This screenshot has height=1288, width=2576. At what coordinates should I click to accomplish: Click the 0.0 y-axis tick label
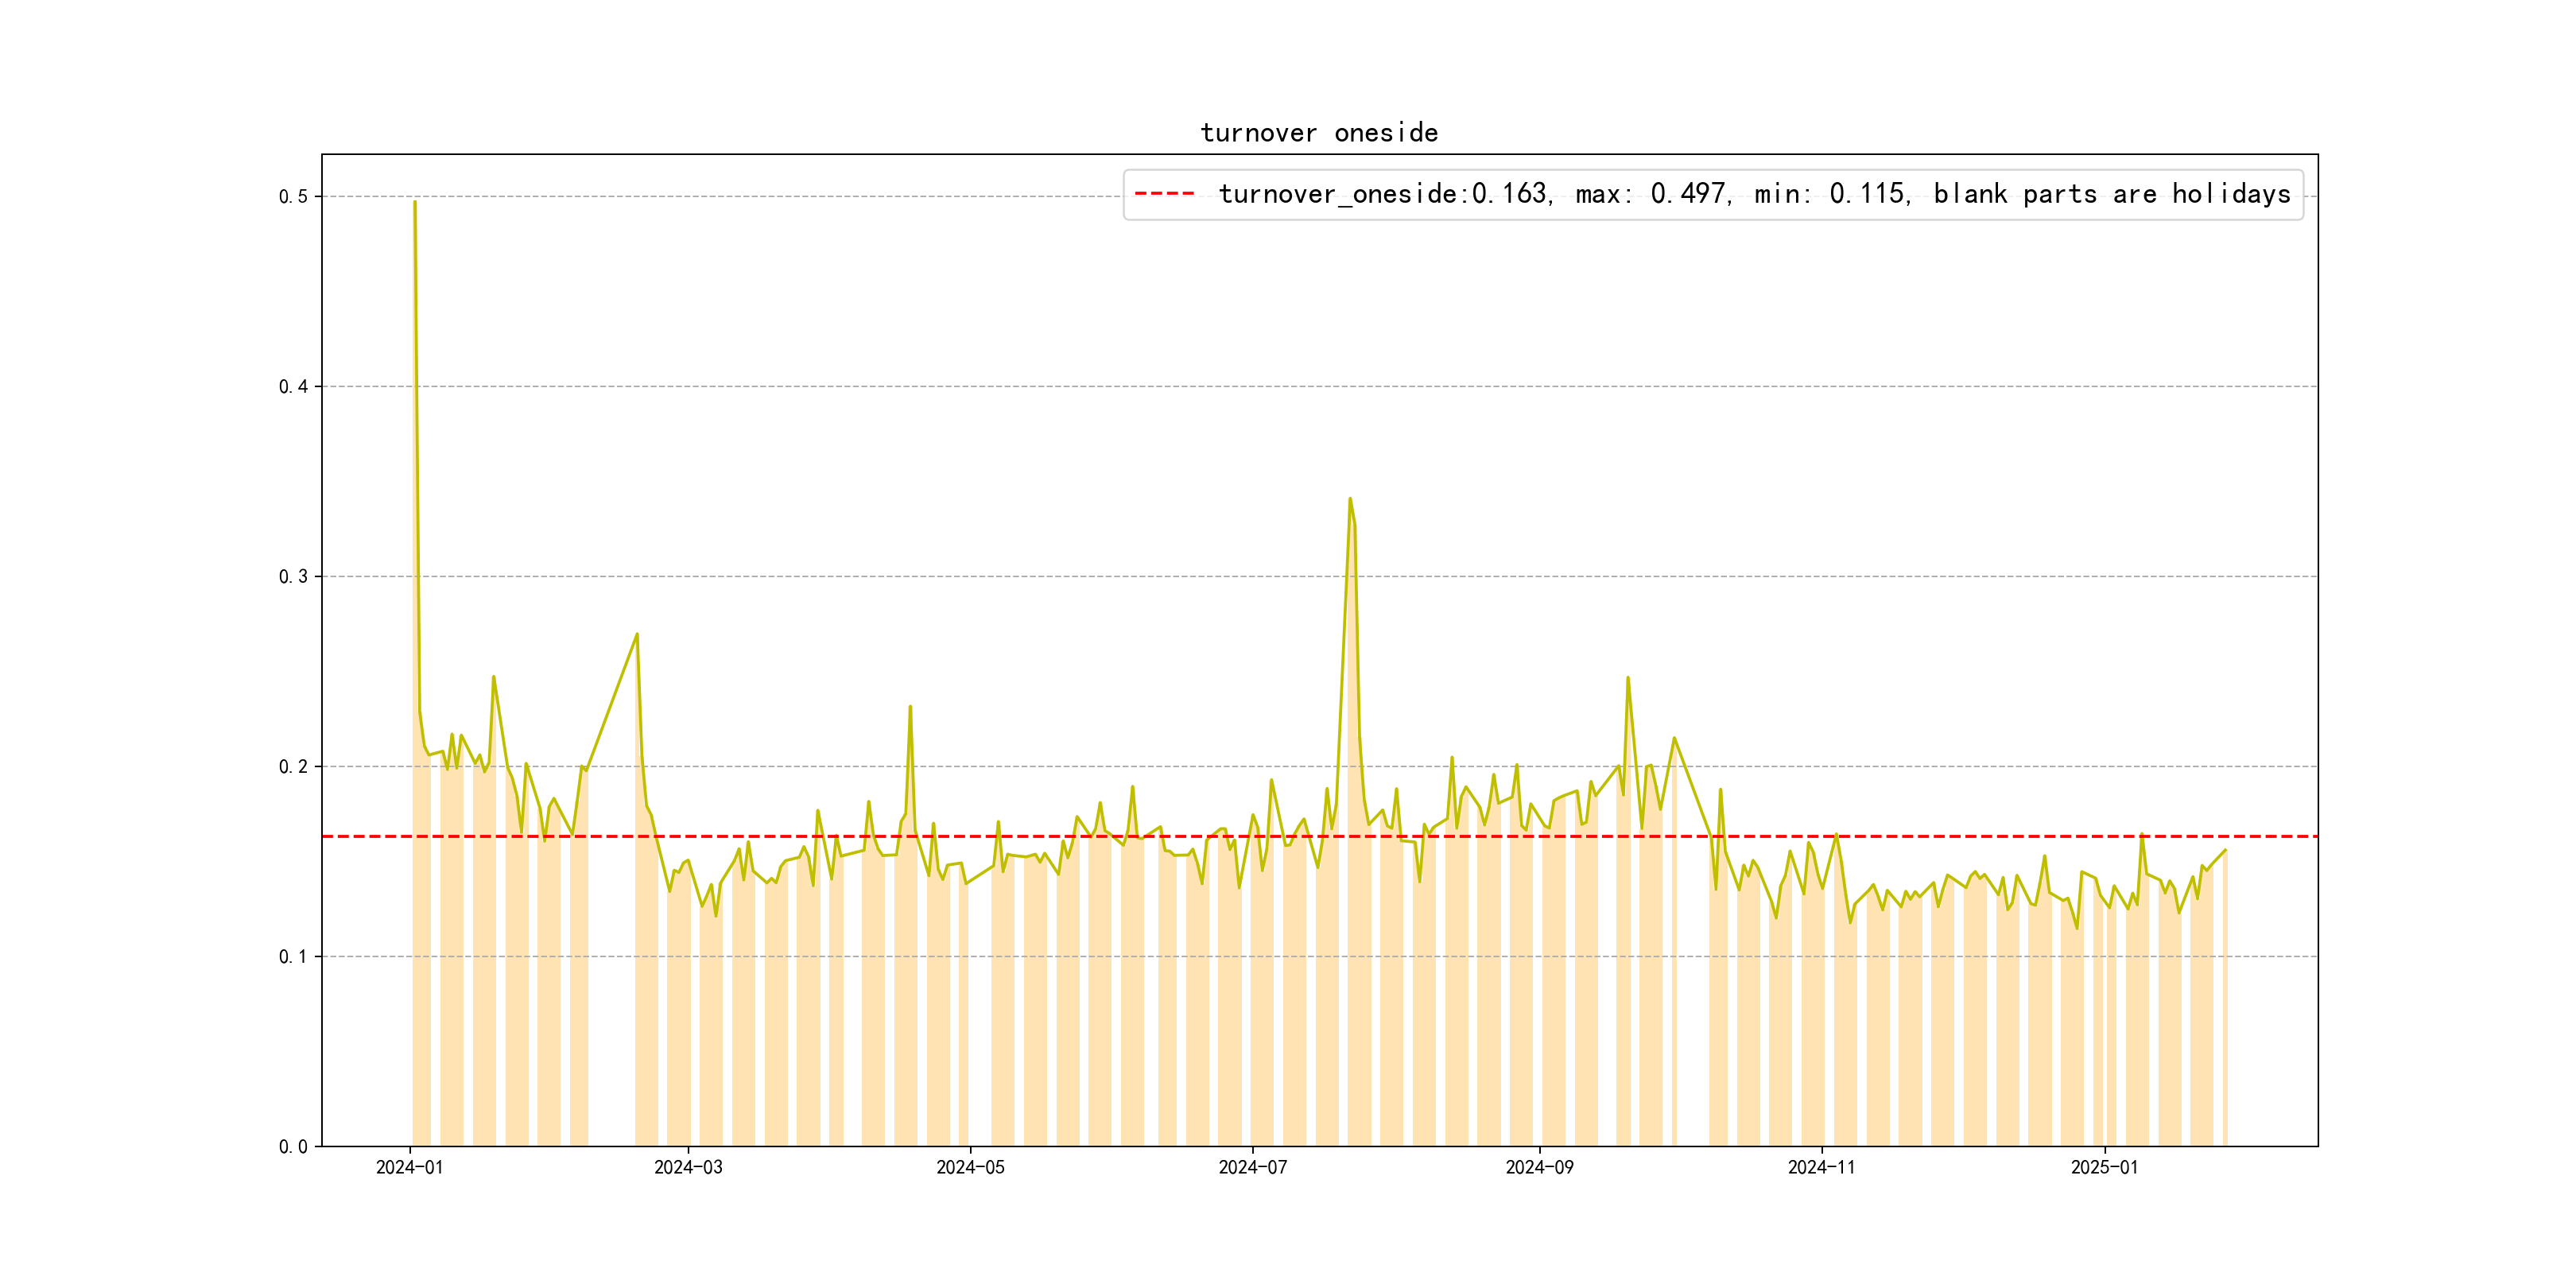coord(293,1147)
